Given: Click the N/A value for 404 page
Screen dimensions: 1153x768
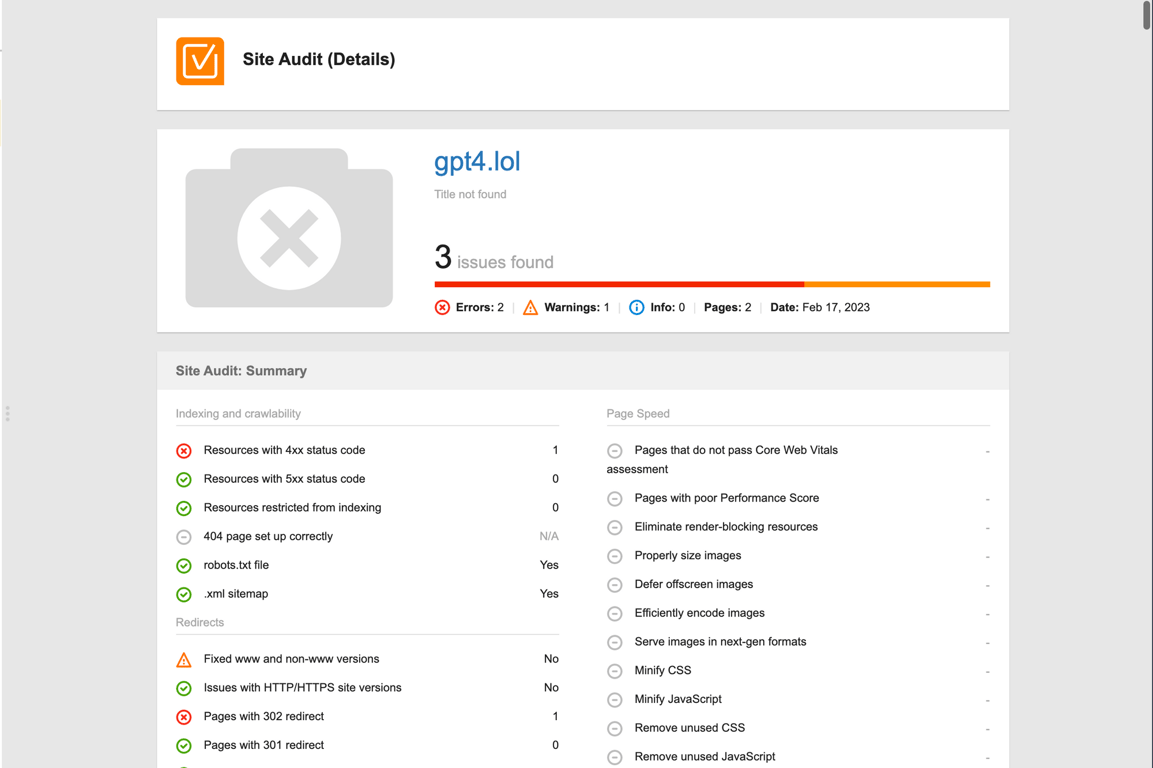Looking at the screenshot, I should [x=549, y=536].
